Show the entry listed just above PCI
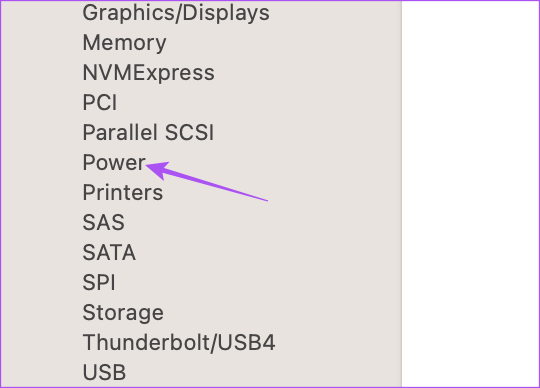Image resolution: width=540 pixels, height=388 pixels. pos(148,73)
